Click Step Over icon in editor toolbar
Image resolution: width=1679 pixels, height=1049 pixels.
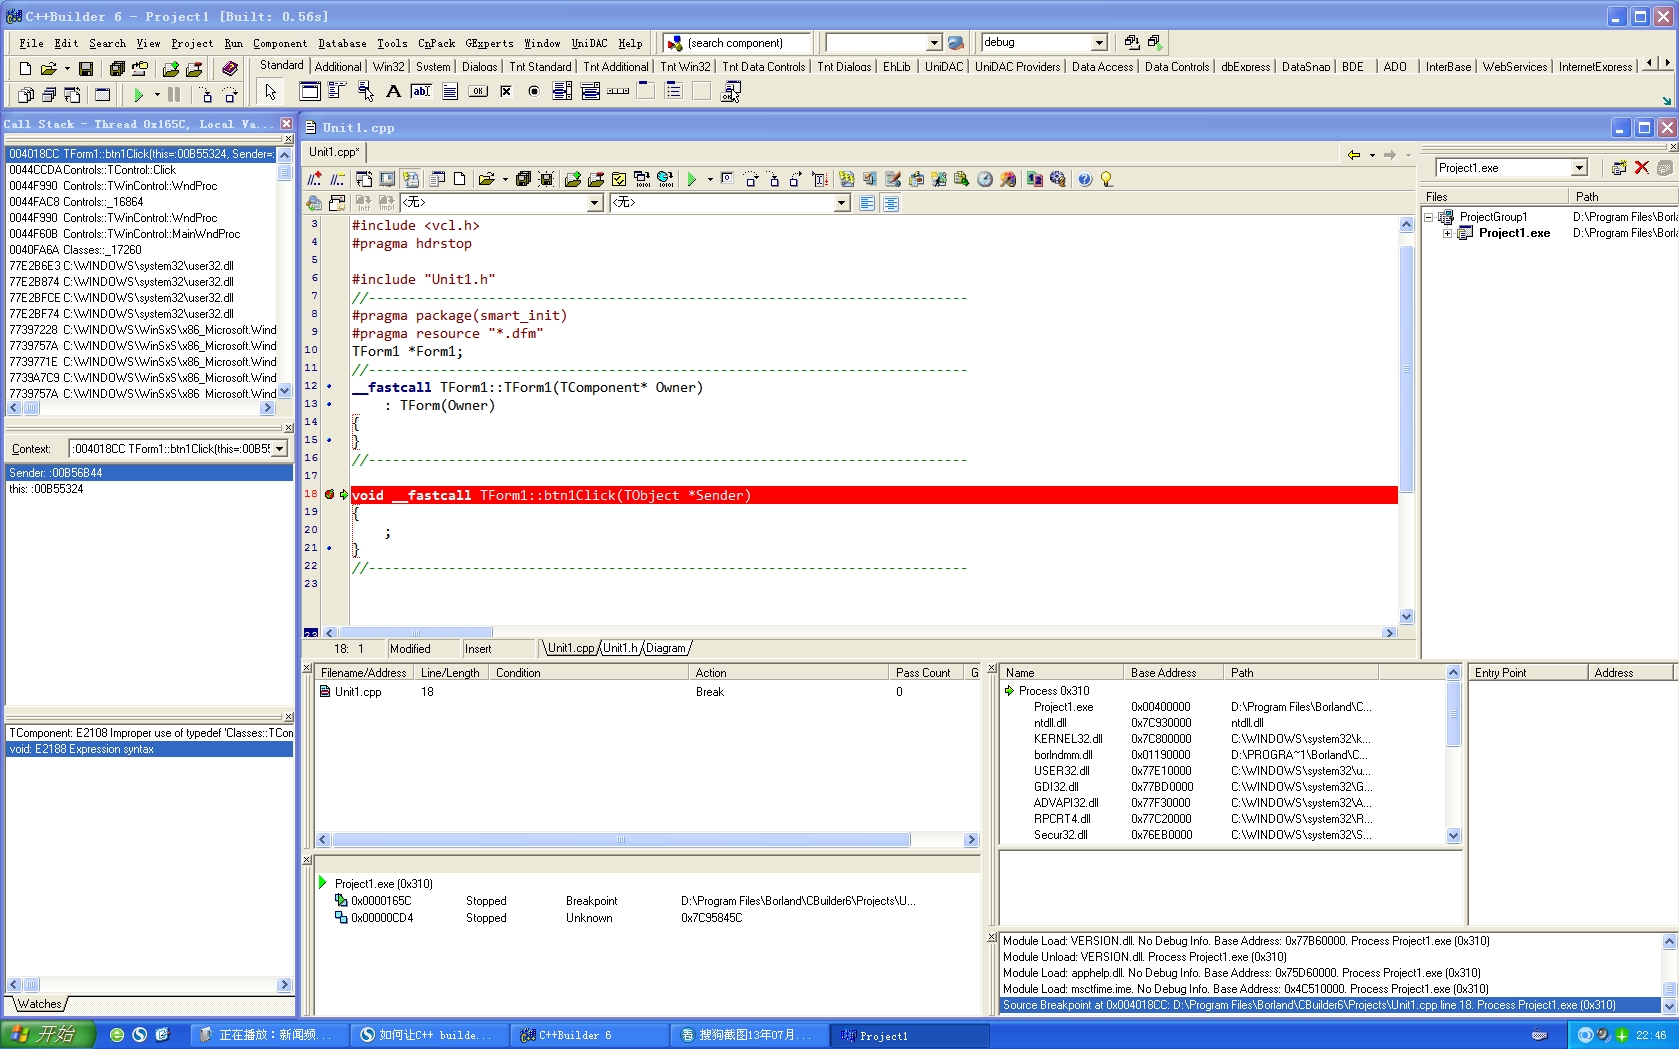point(752,179)
